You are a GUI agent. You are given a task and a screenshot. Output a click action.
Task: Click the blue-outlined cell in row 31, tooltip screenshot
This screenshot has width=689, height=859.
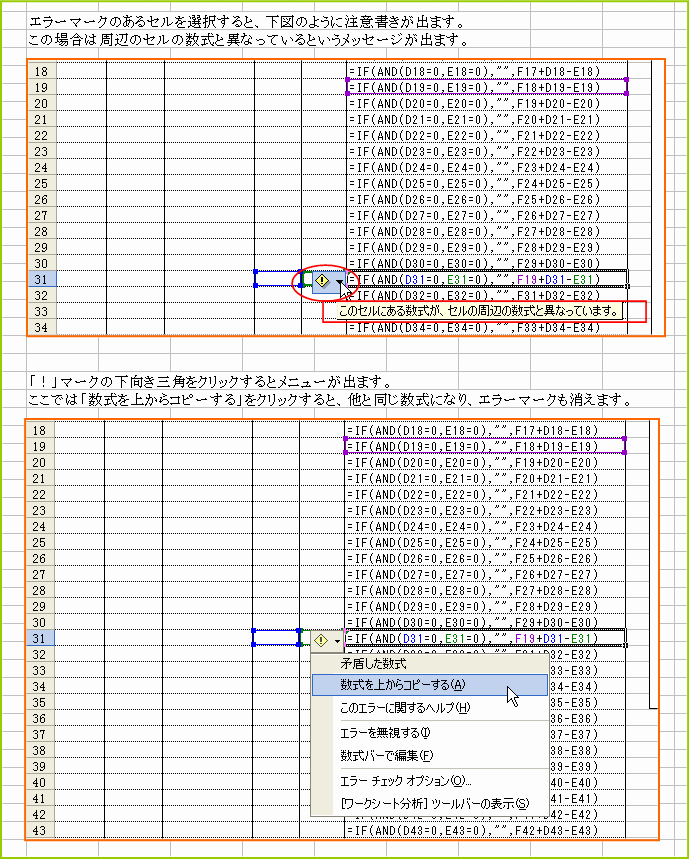(x=278, y=278)
